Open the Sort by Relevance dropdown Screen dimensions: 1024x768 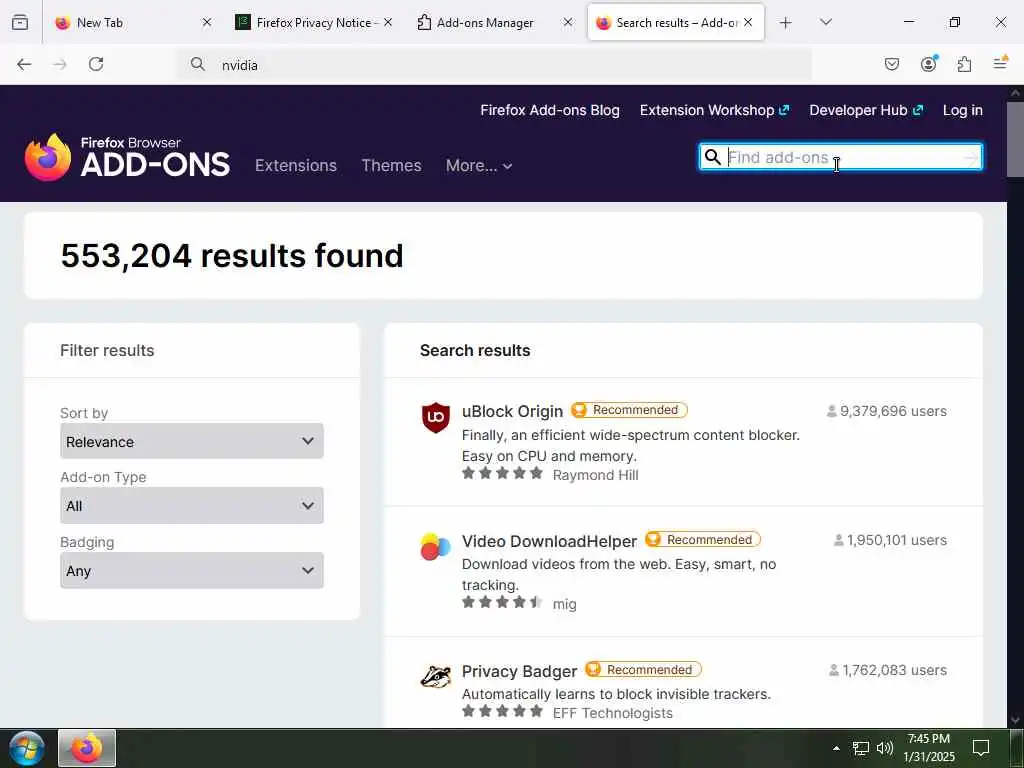pyautogui.click(x=191, y=441)
